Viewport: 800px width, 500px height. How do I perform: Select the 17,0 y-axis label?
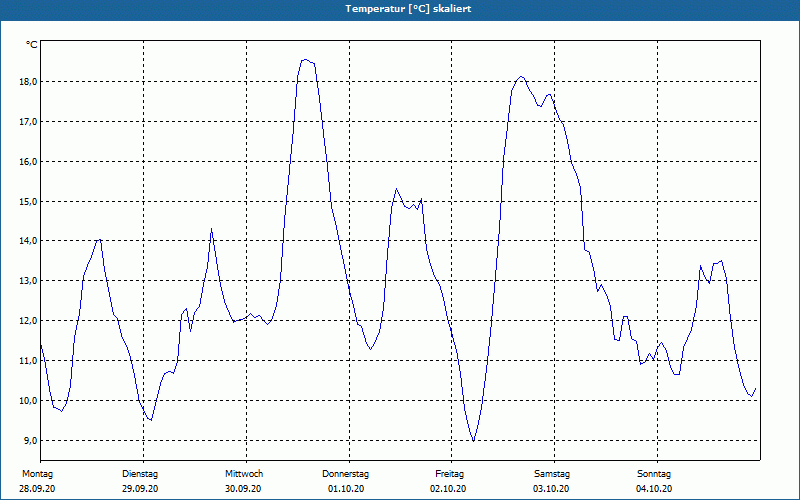pos(28,121)
